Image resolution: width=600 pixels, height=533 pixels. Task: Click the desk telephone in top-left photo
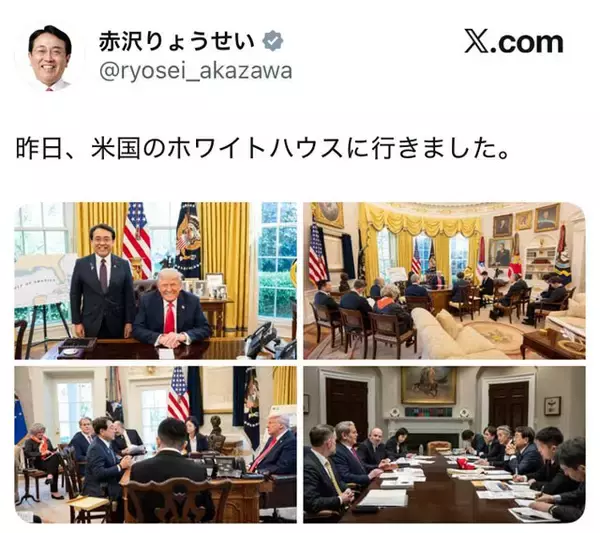264,339
